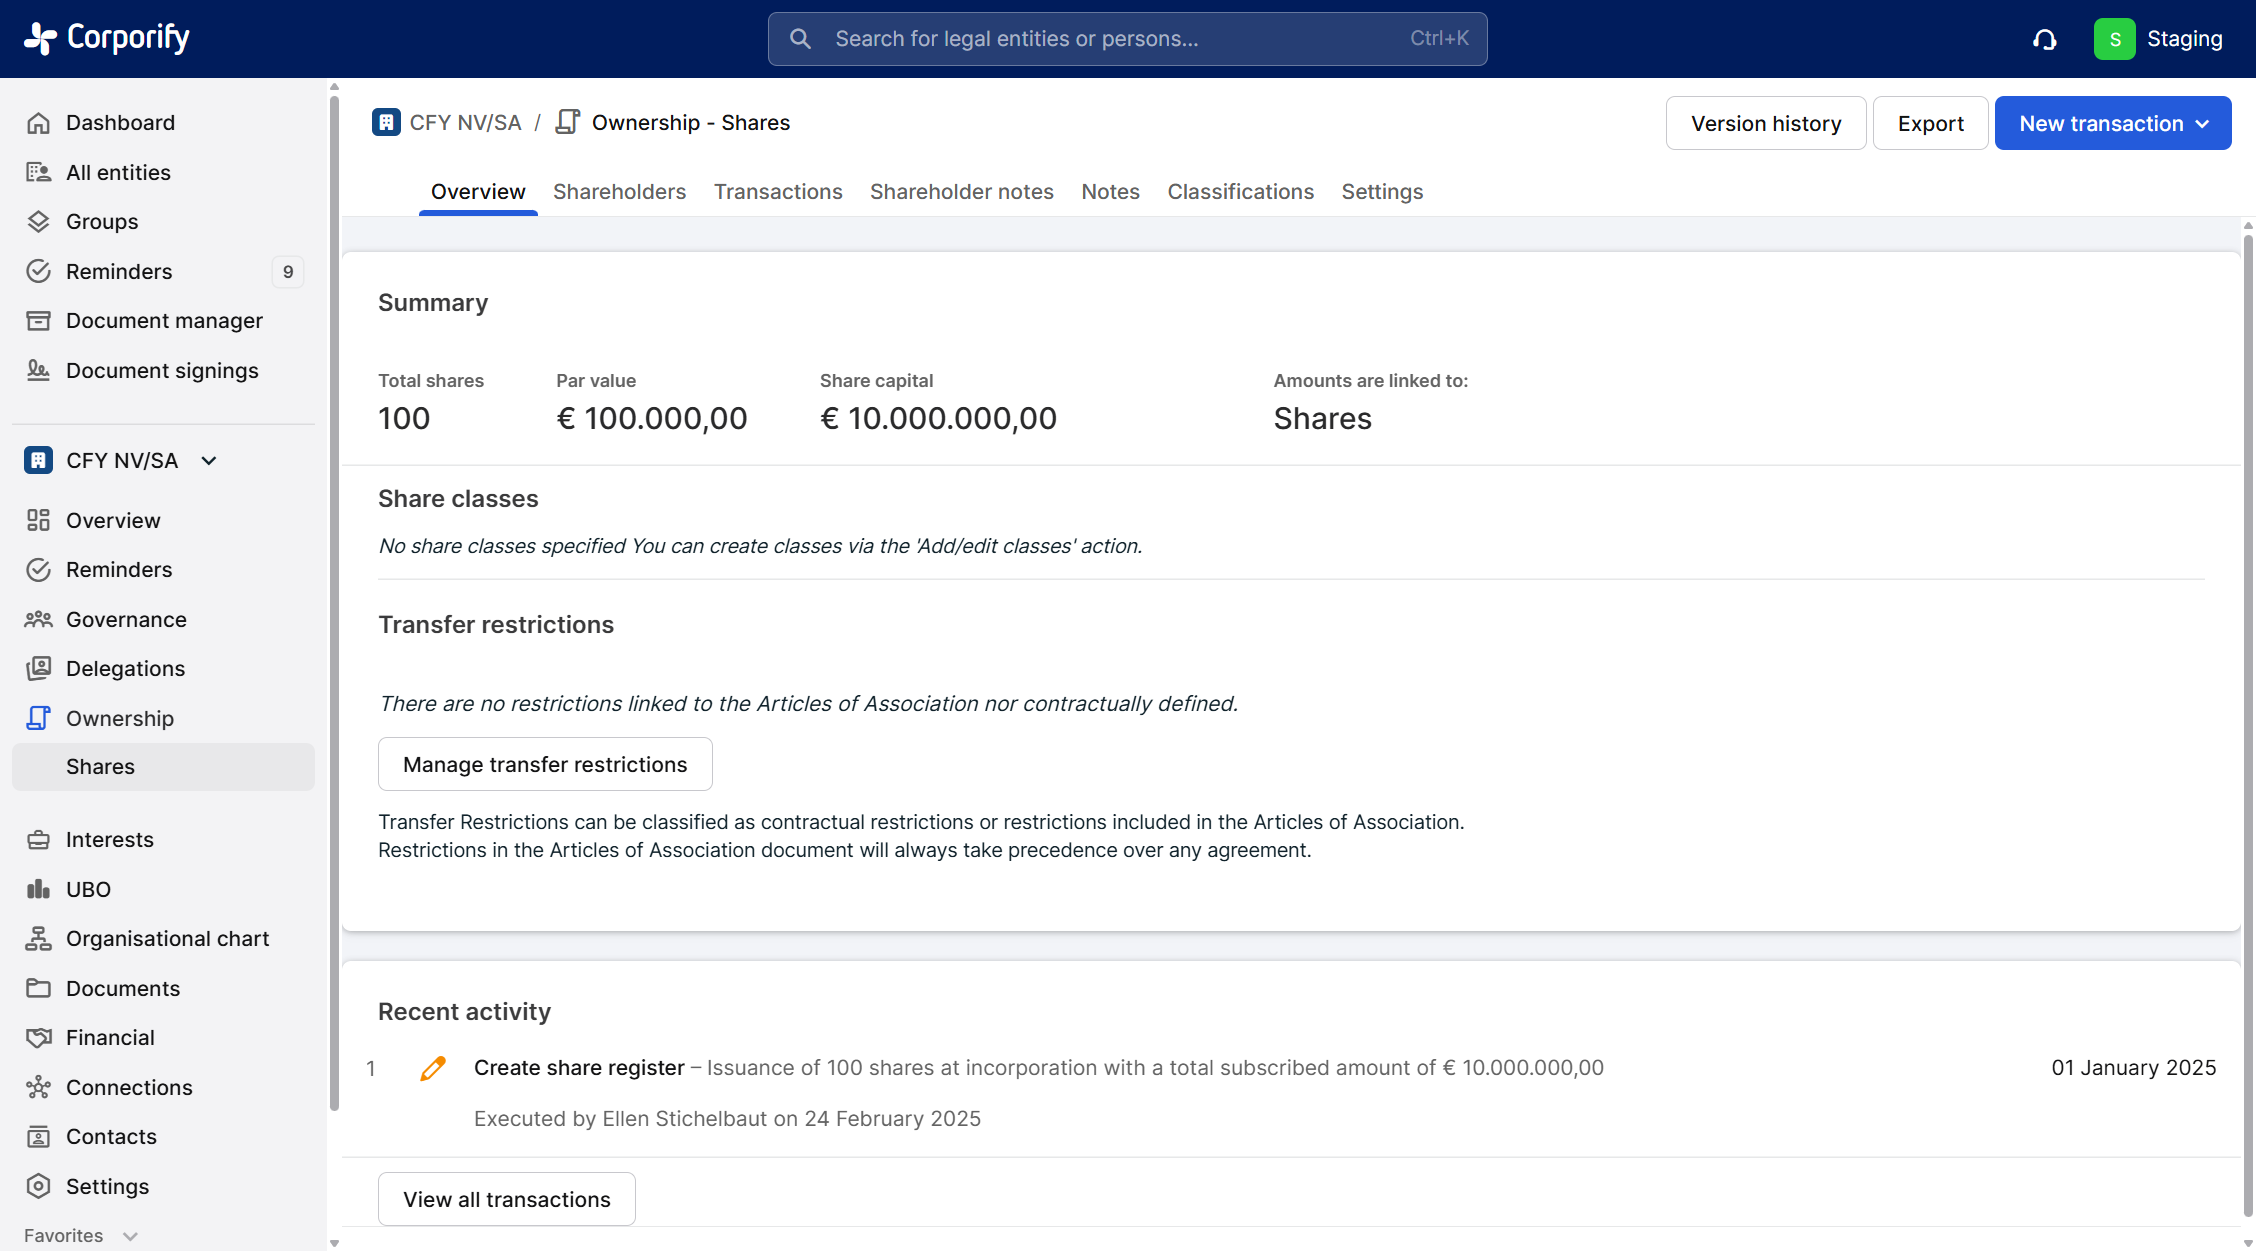Open the New transaction dropdown
The width and height of the screenshot is (2256, 1251).
tap(2112, 123)
